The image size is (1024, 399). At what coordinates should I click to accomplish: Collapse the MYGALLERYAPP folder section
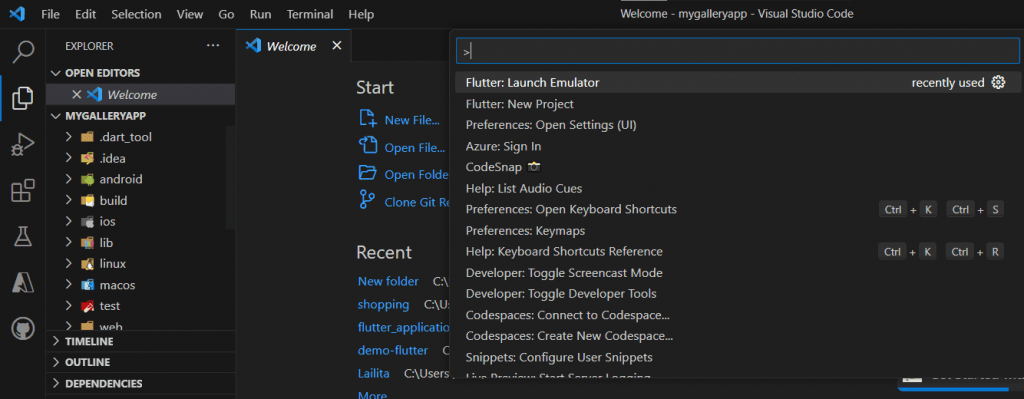[56, 116]
